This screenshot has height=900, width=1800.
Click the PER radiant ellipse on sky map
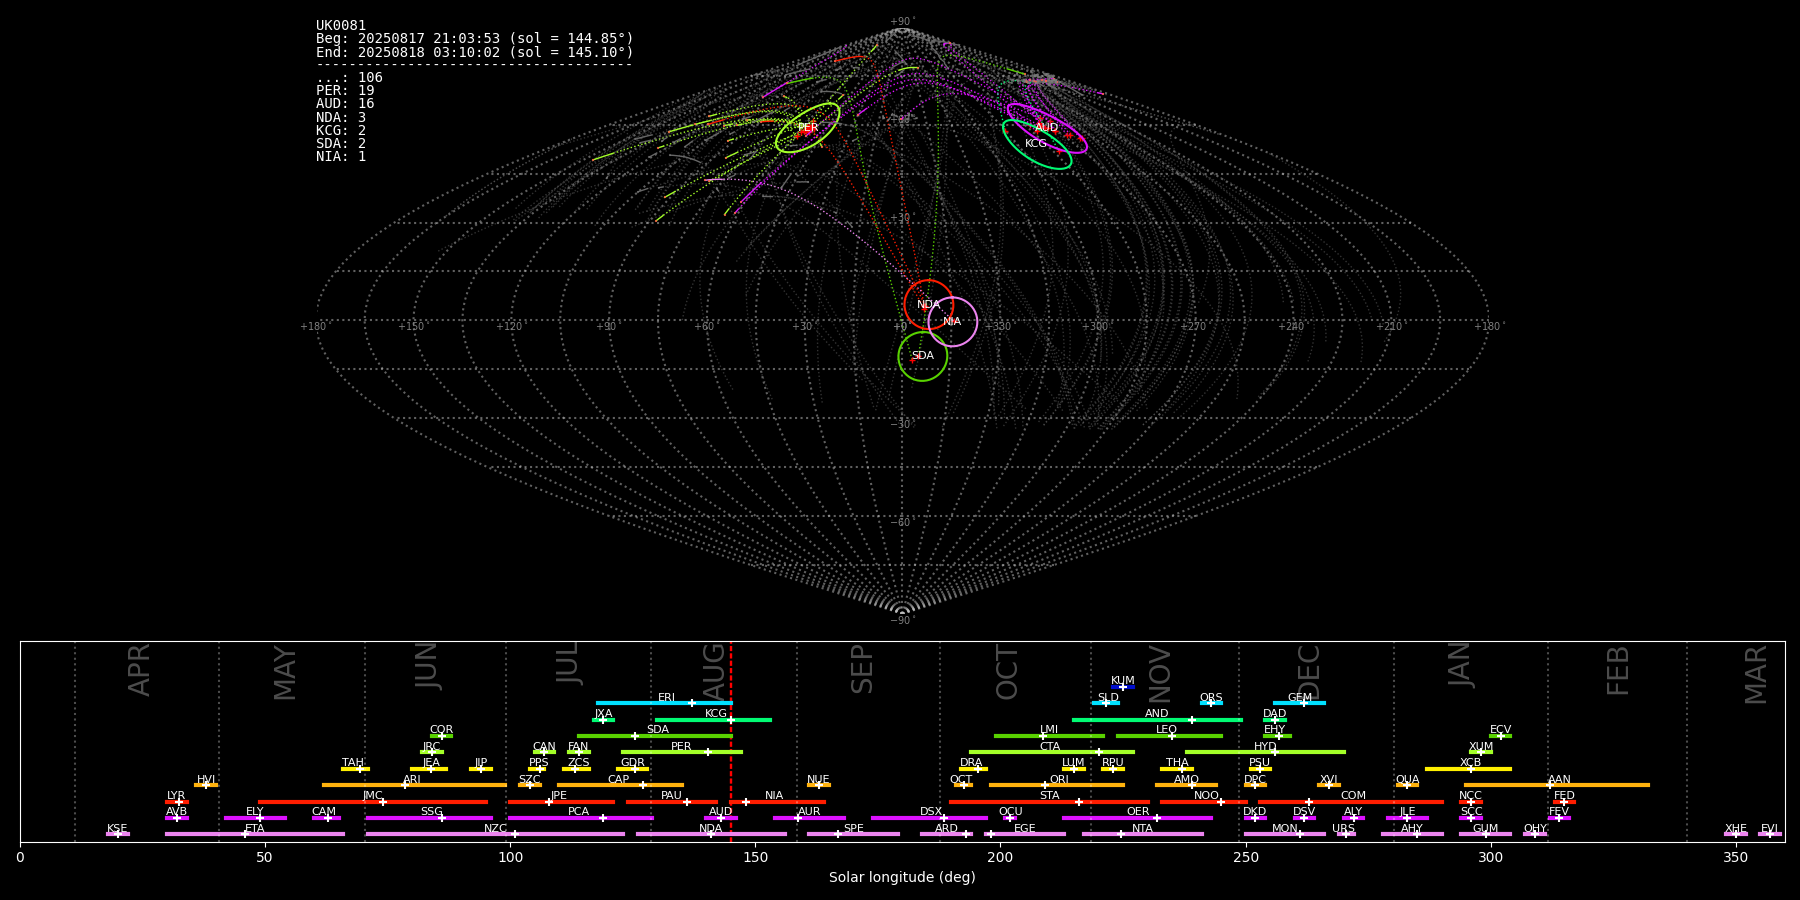[x=807, y=127]
